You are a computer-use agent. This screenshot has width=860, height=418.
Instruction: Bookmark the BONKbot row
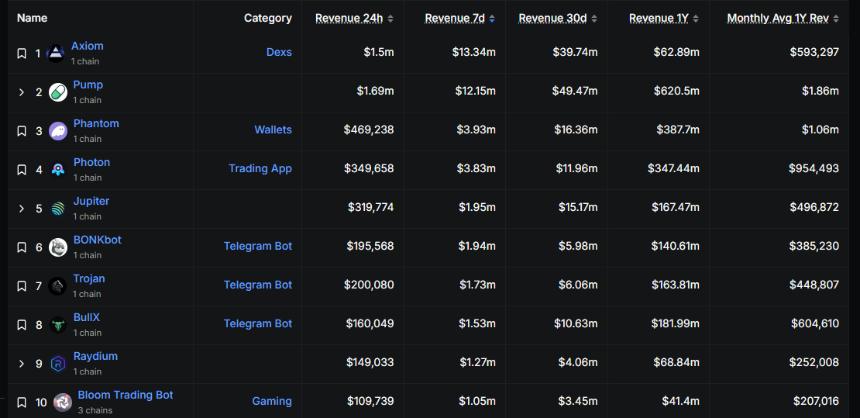[21, 247]
